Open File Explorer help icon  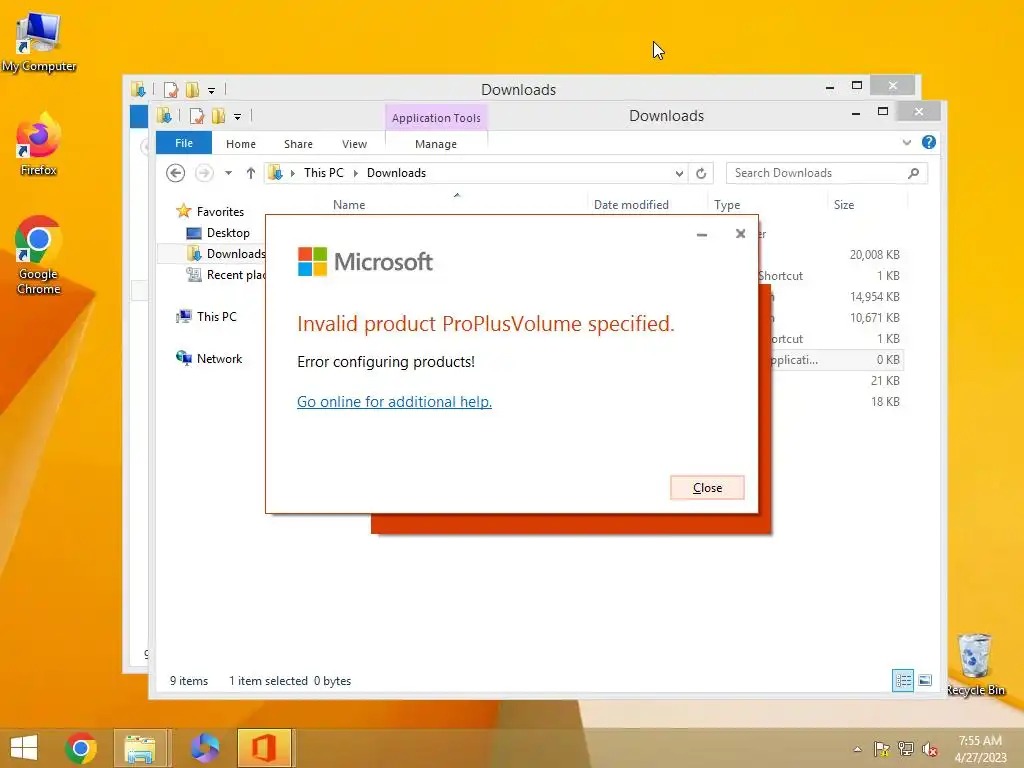point(929,142)
